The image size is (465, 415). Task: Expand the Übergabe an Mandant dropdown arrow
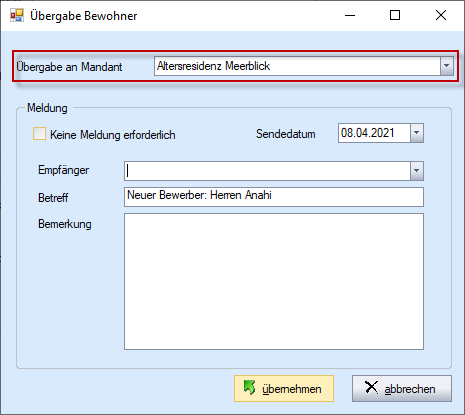(447, 66)
